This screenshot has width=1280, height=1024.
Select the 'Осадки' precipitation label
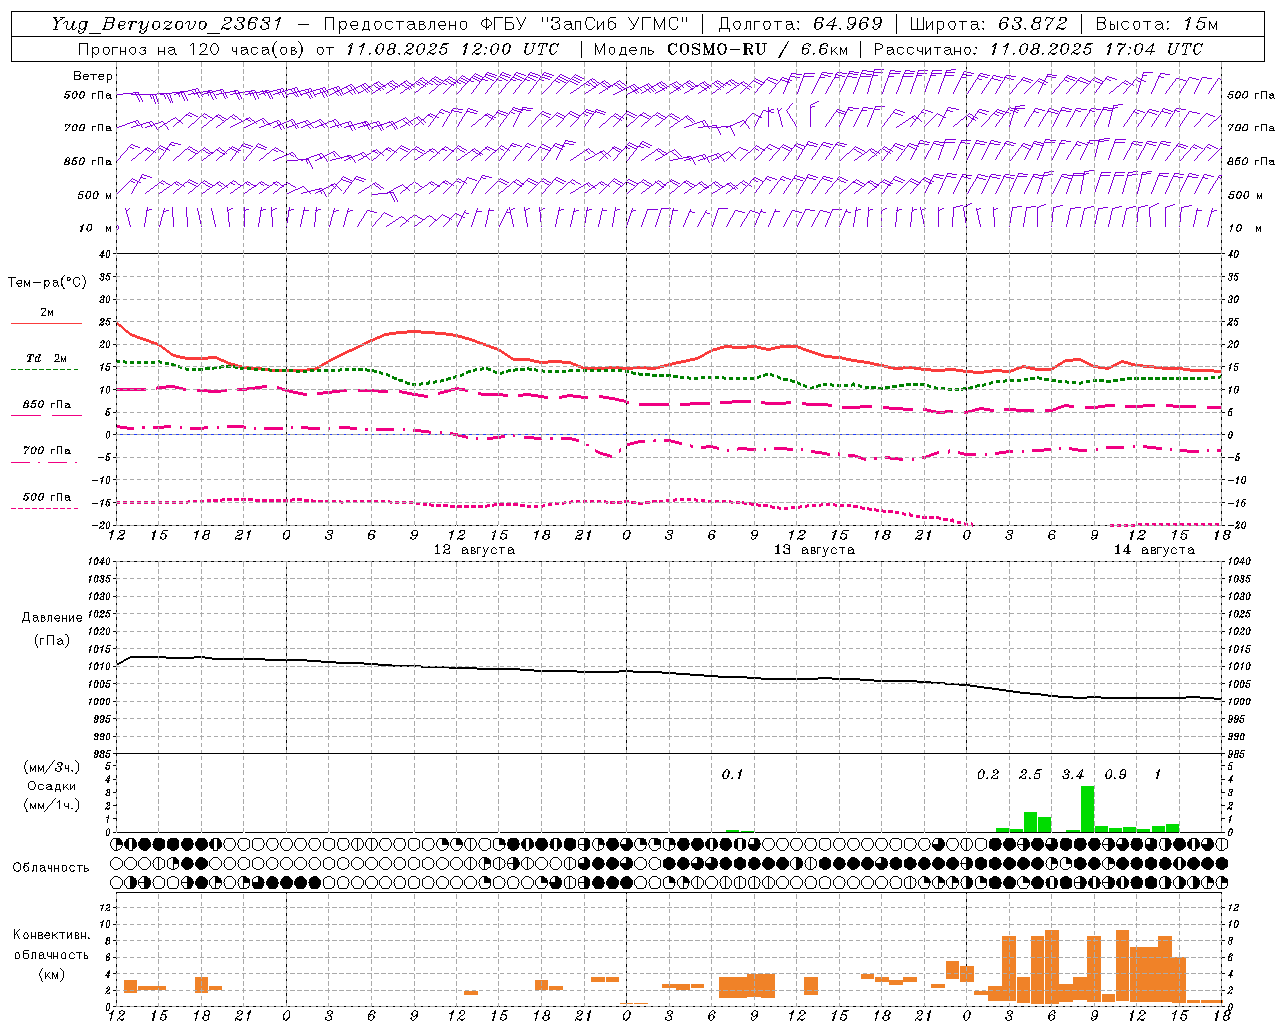[52, 786]
